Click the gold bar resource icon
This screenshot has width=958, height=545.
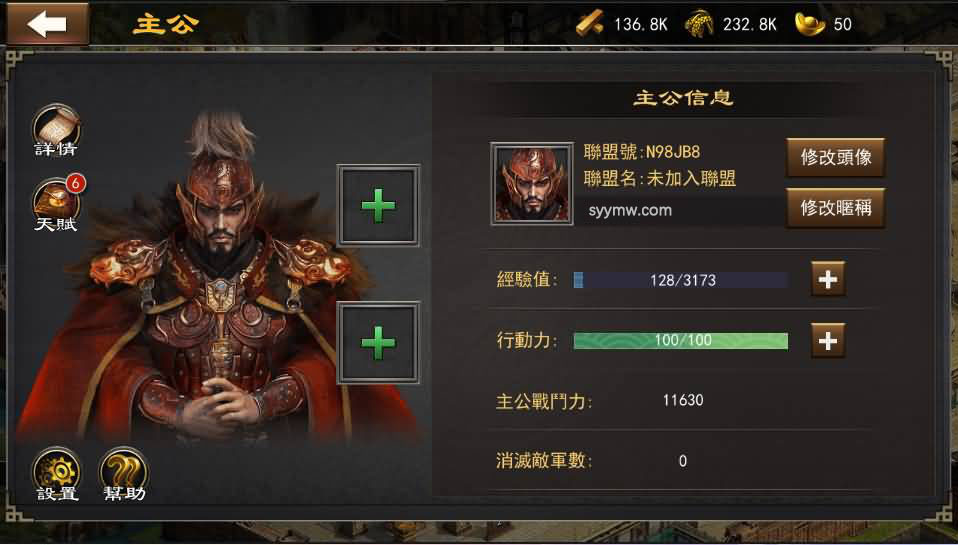click(x=590, y=24)
